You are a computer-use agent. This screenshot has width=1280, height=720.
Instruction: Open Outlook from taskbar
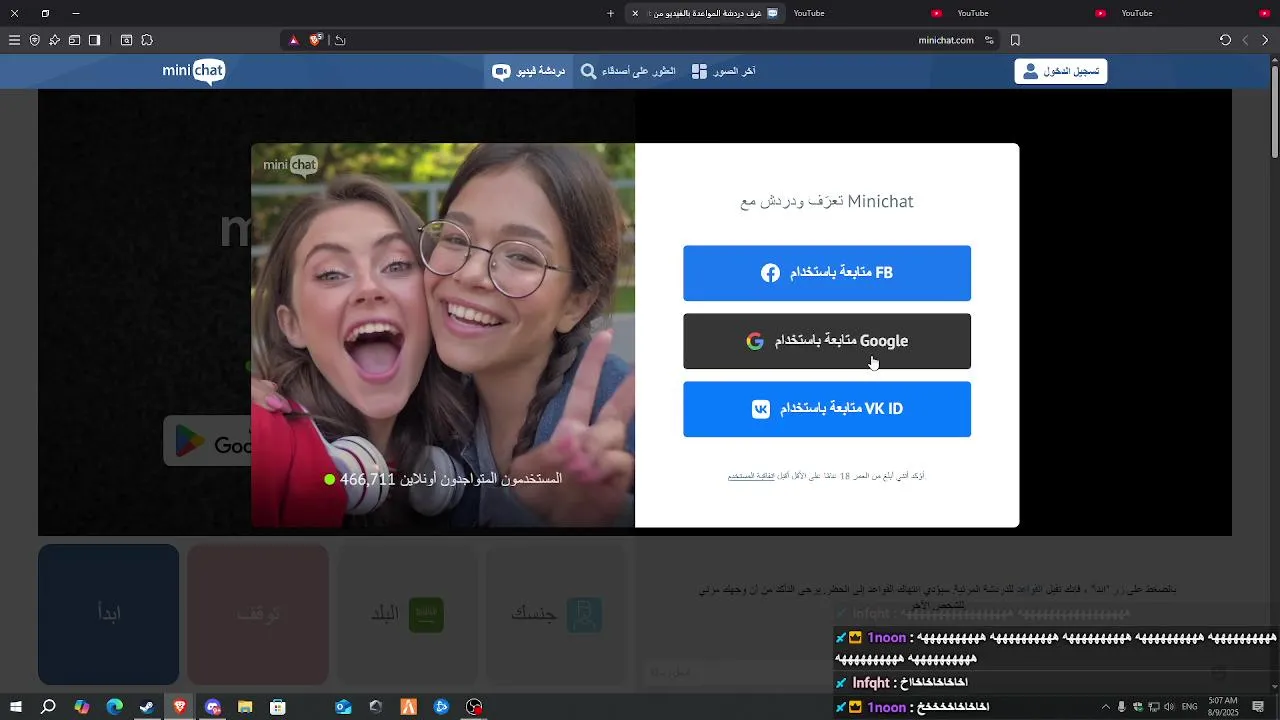coord(343,707)
